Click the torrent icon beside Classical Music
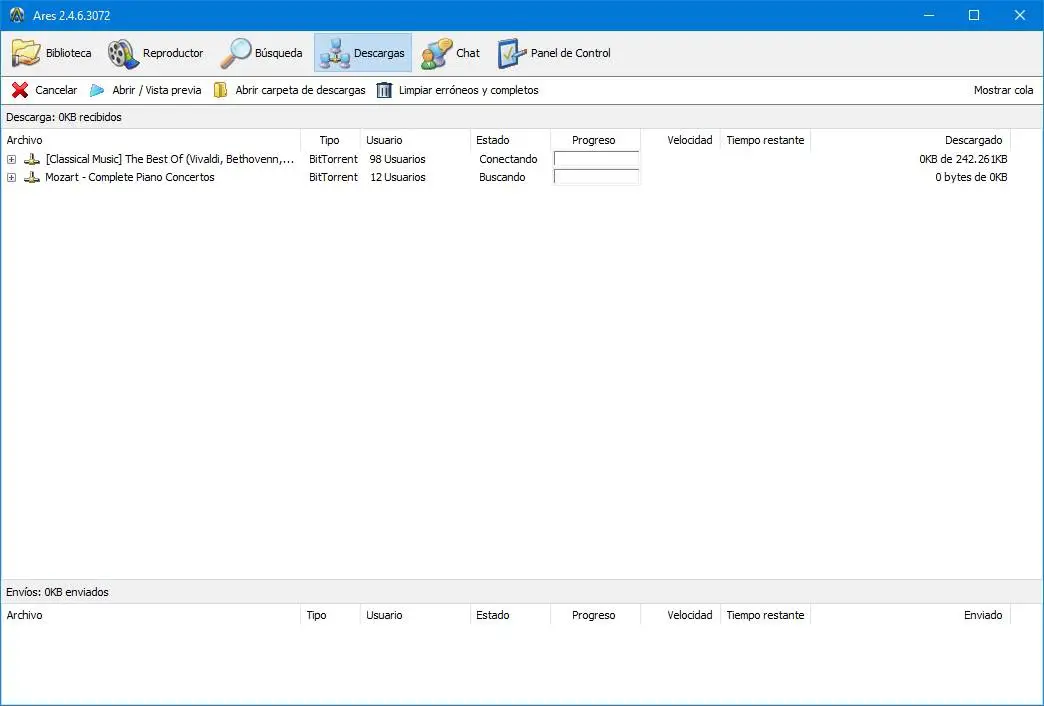The width and height of the screenshot is (1044, 706). tap(31, 159)
